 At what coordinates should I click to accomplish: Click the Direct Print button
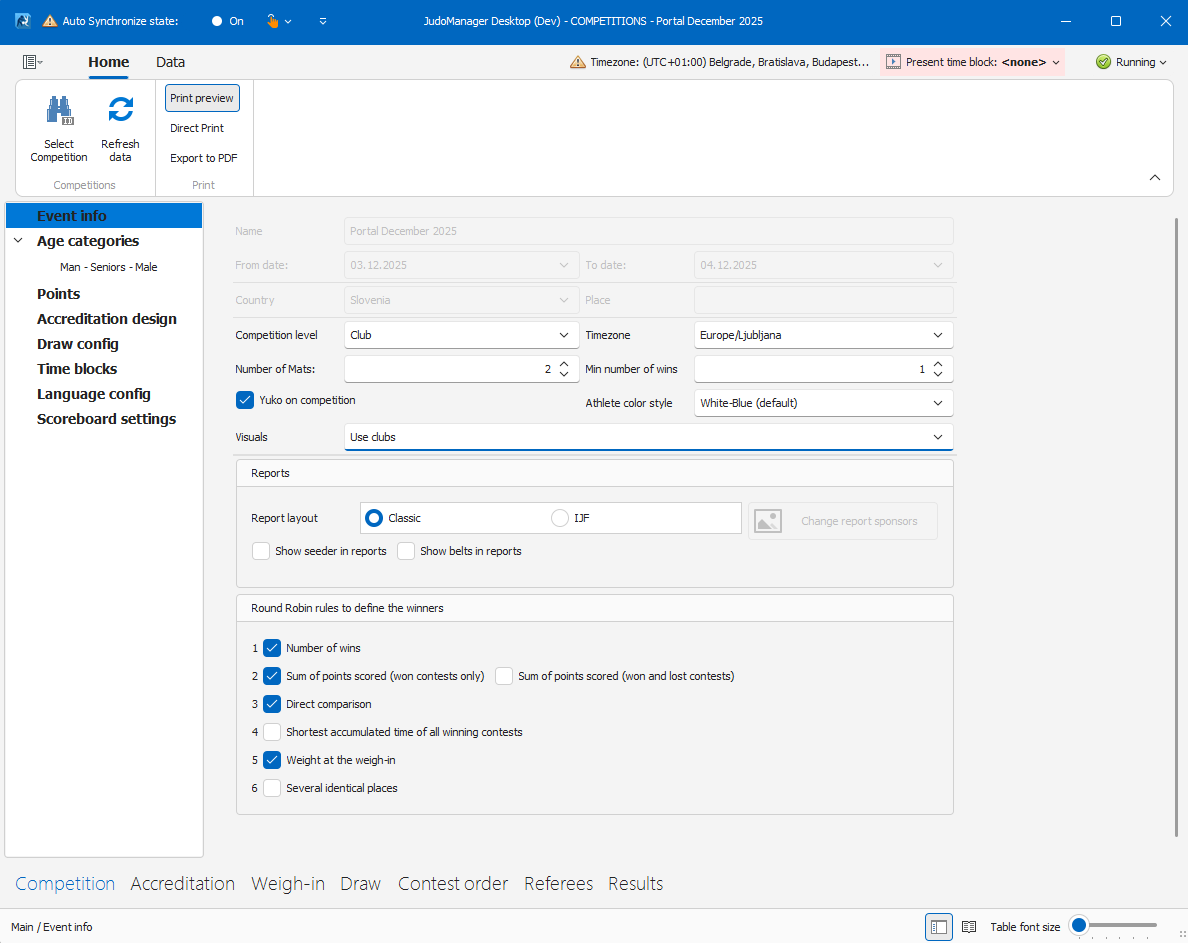(x=197, y=128)
